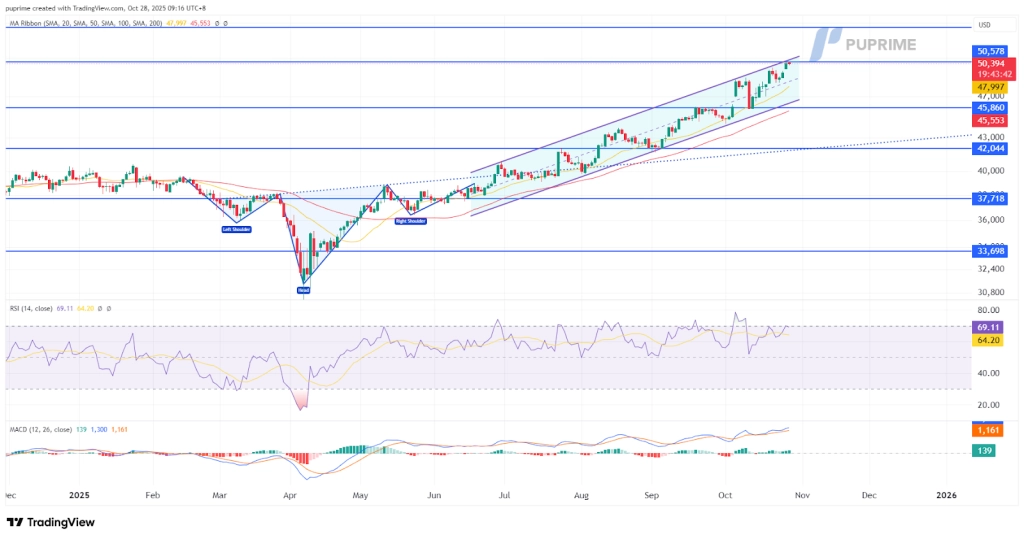Viewport: 1024px width, 539px height.
Task: Click the Jul label on time axis
Action: [x=505, y=495]
